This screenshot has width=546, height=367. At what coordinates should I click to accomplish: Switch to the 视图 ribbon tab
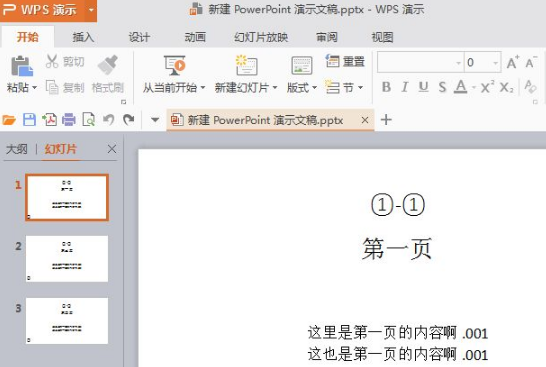coord(382,37)
